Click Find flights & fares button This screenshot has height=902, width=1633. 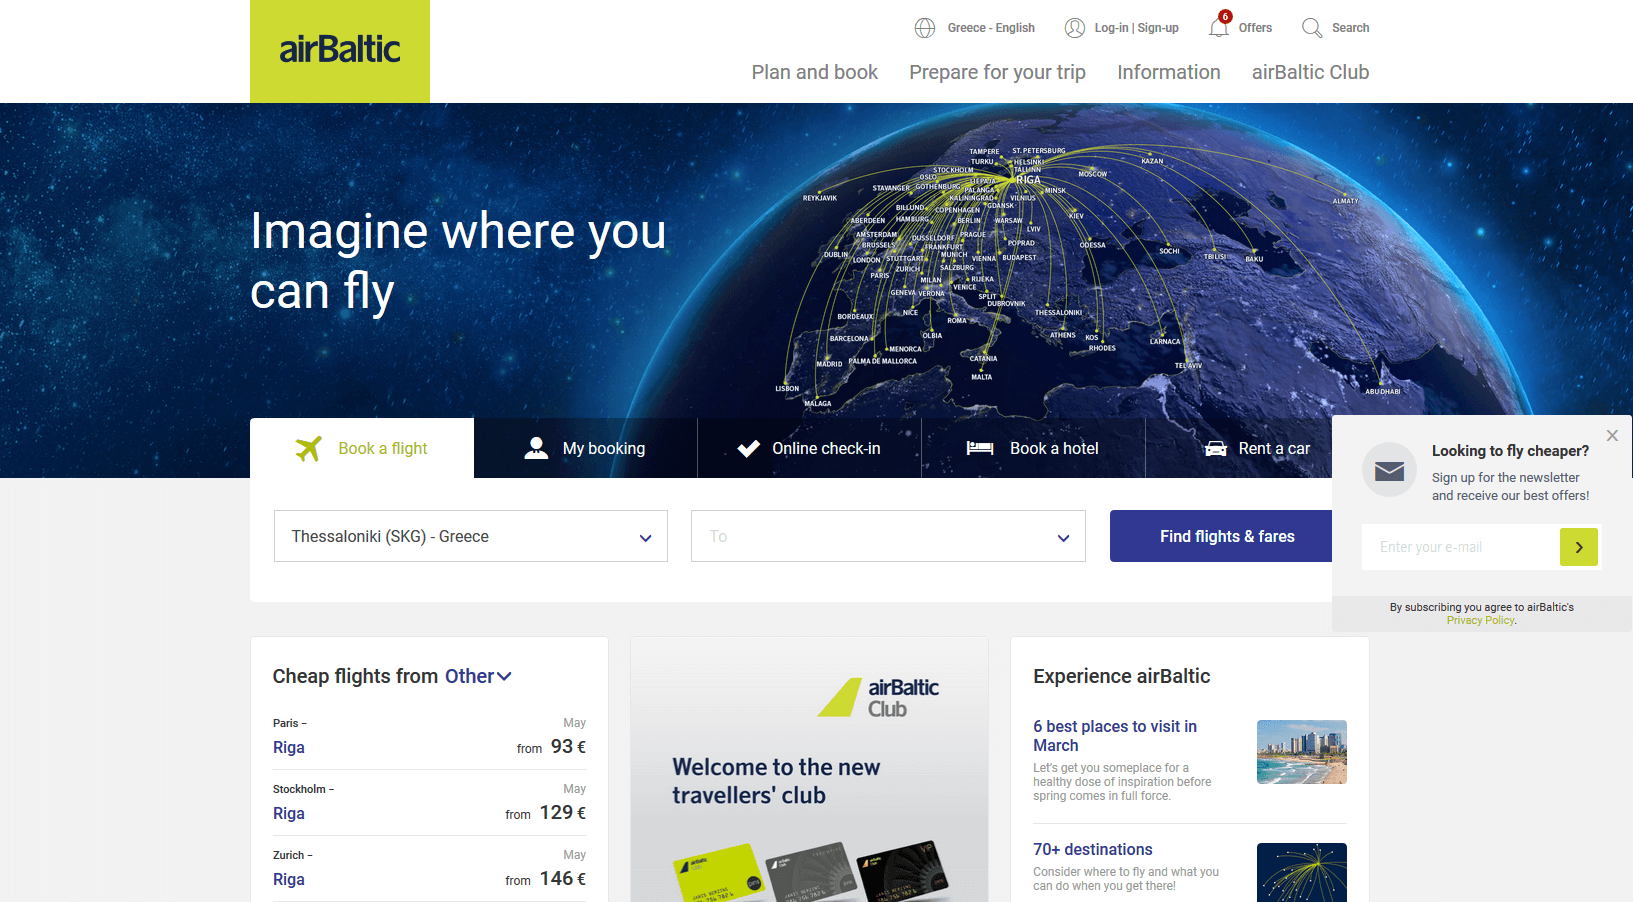1227,536
